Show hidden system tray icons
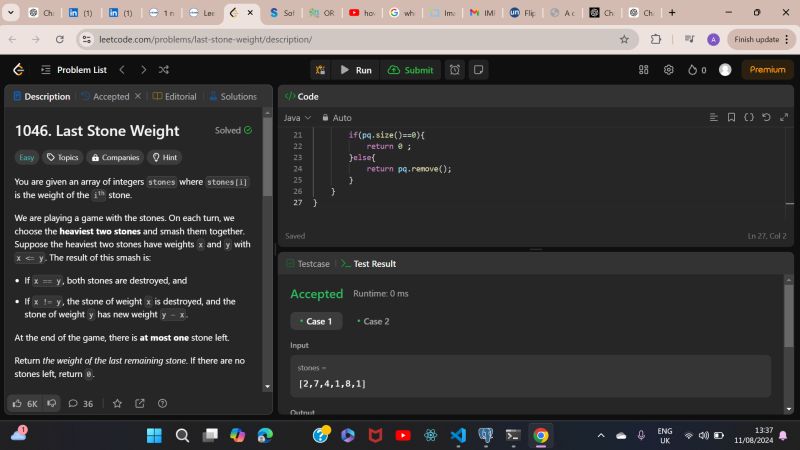800x450 pixels. pyautogui.click(x=601, y=435)
